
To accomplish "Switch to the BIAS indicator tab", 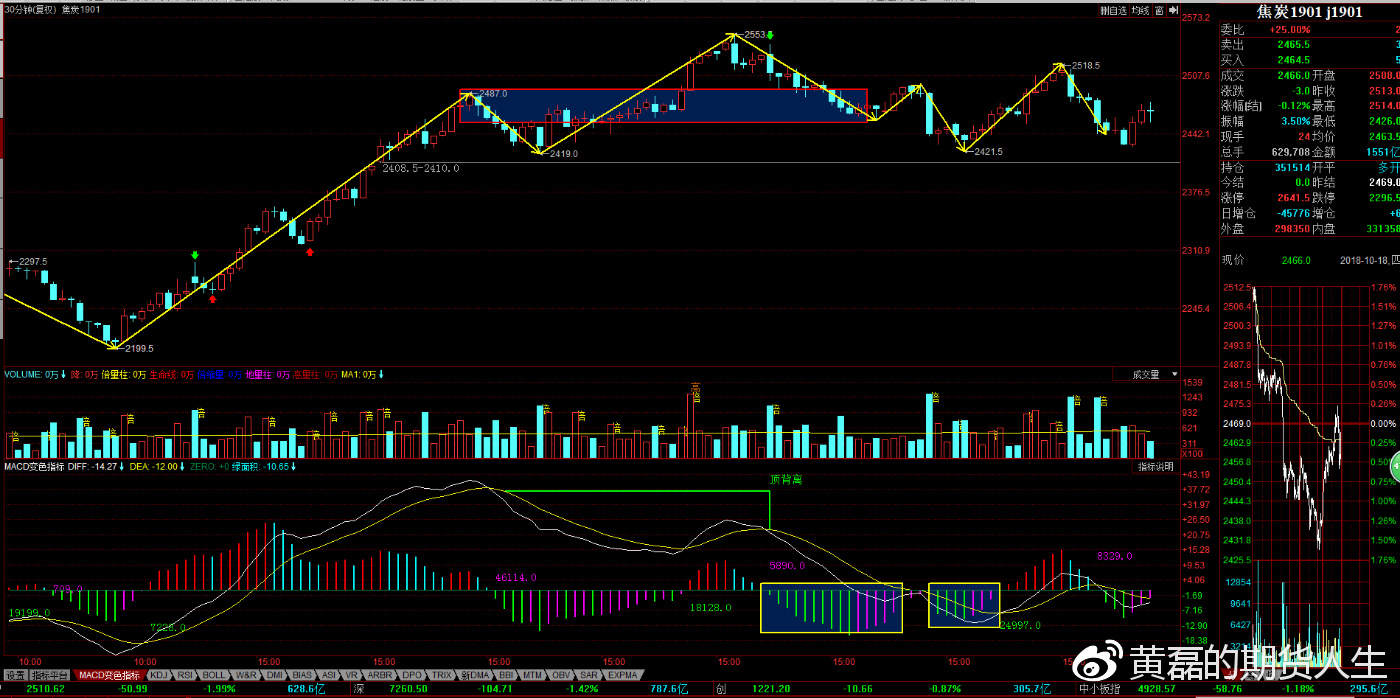I will click(303, 675).
